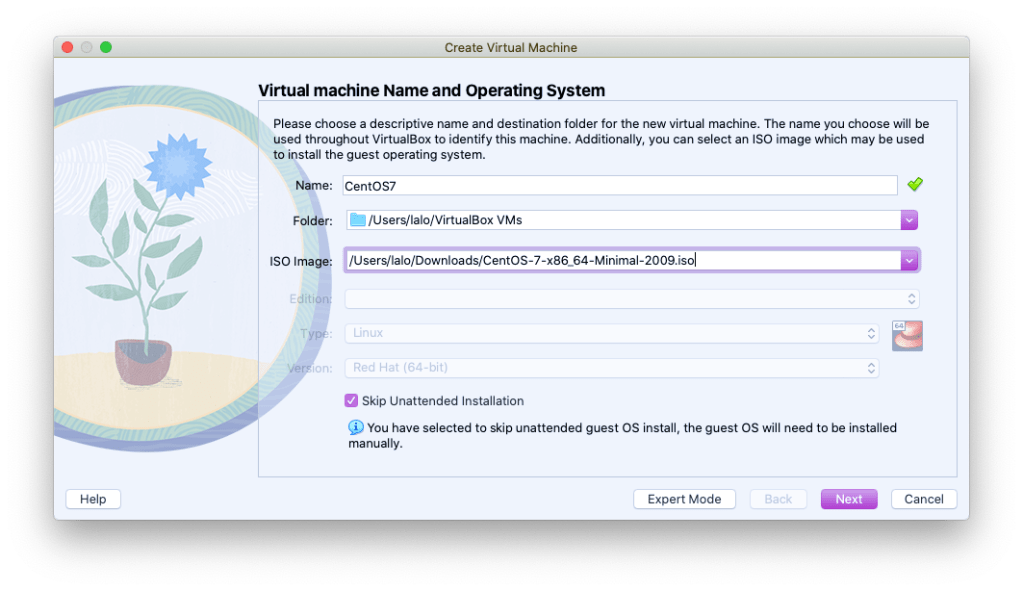Click the Help button

pos(93,499)
